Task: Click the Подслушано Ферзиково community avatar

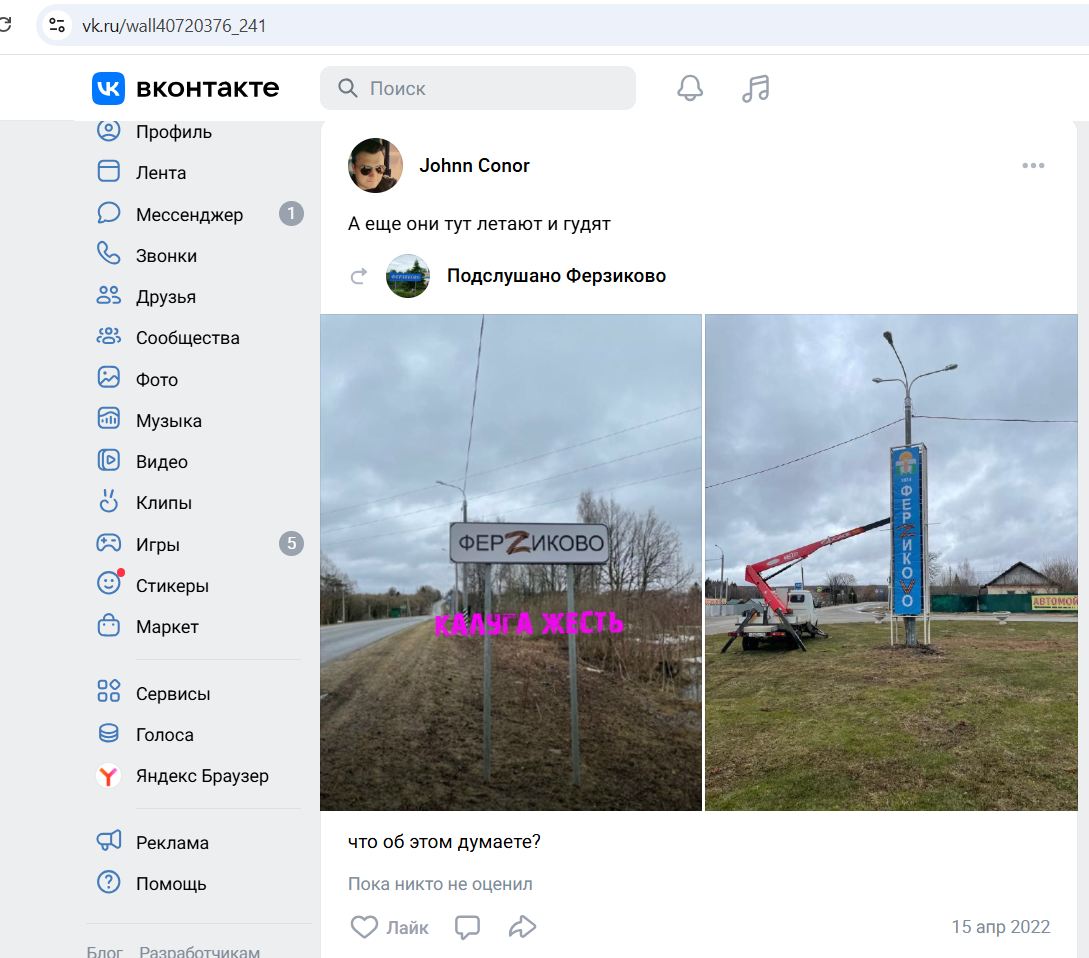Action: [408, 276]
